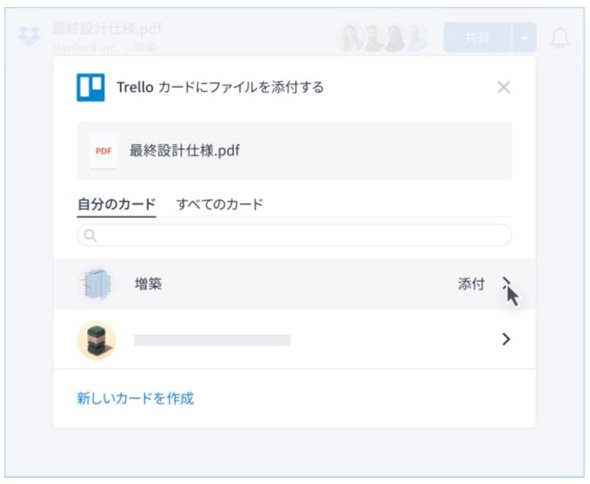
Task: Click the 増築 card building thumbnail
Action: tap(97, 284)
